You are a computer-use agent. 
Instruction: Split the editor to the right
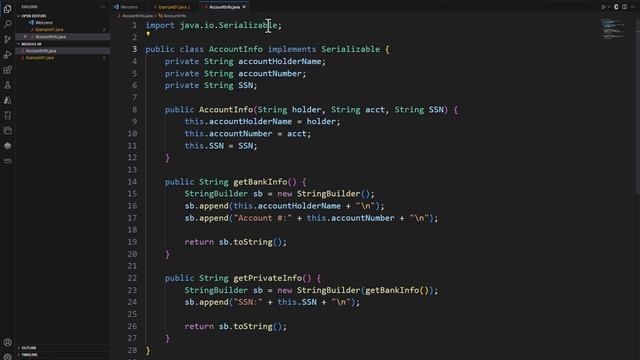624,7
